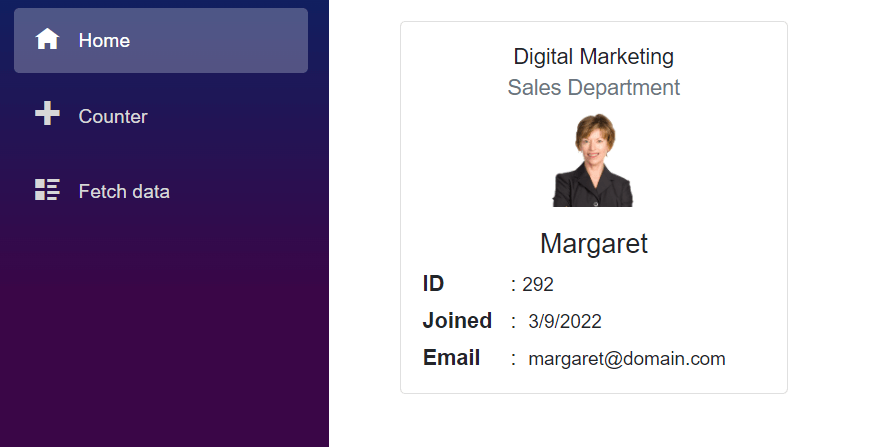Click the colon after the Joined label

point(513,322)
